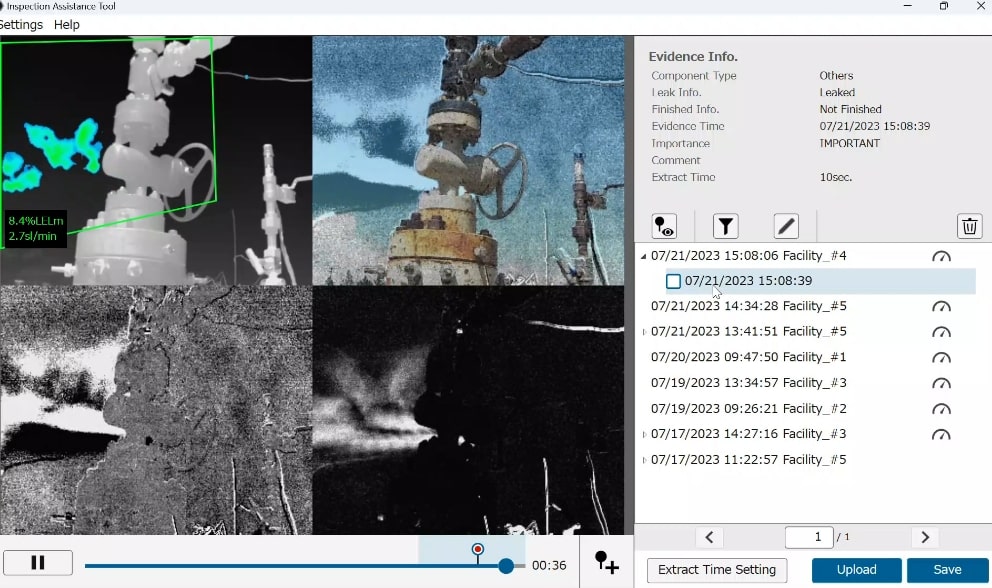Screen dimensions: 992x588
Task: Expand the 07/17/2023 11:22:57 Facility_#5 entry
Action: [643, 460]
